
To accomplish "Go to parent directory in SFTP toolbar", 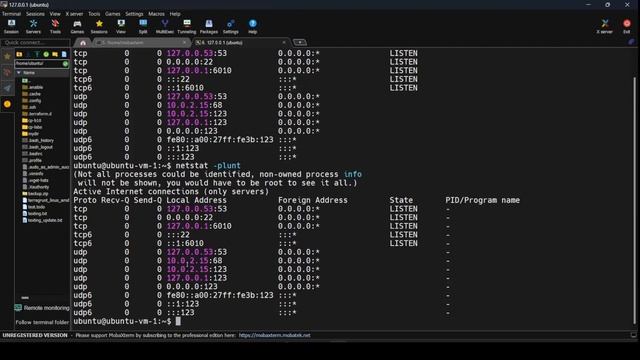I will click(x=19, y=54).
